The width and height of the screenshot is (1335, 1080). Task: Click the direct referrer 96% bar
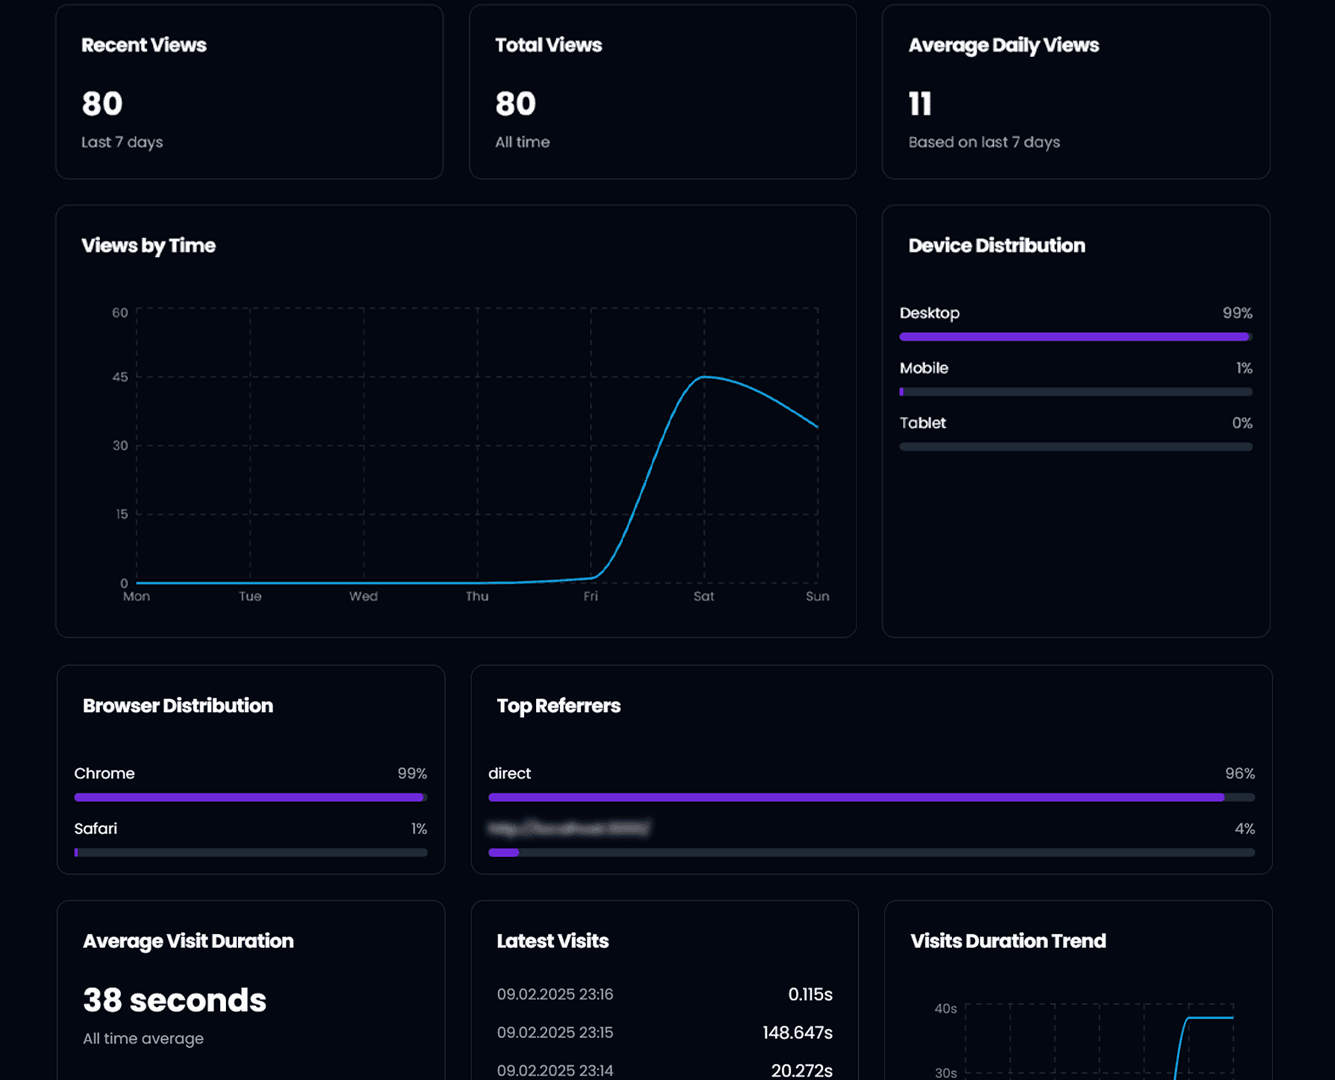[871, 797]
